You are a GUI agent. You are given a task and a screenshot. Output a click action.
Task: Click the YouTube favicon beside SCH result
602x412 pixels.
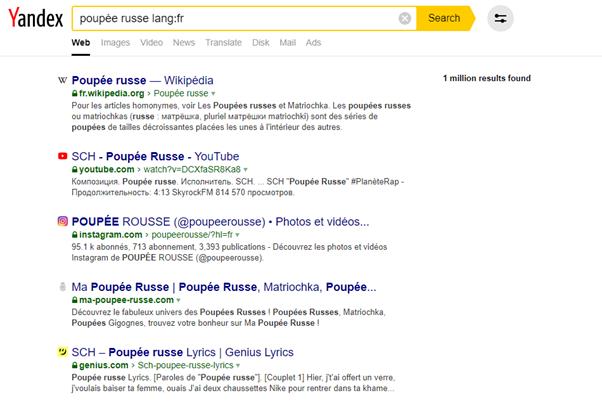click(62, 156)
